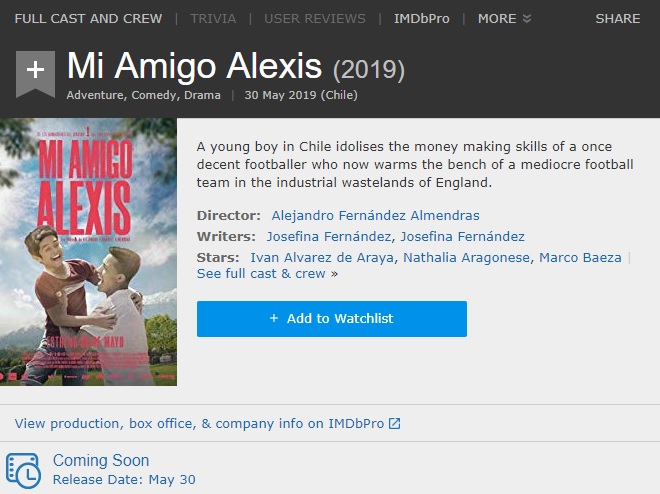Image resolution: width=660 pixels, height=494 pixels.
Task: Open director Alejandro Fernández Almendras's page
Action: [375, 216]
